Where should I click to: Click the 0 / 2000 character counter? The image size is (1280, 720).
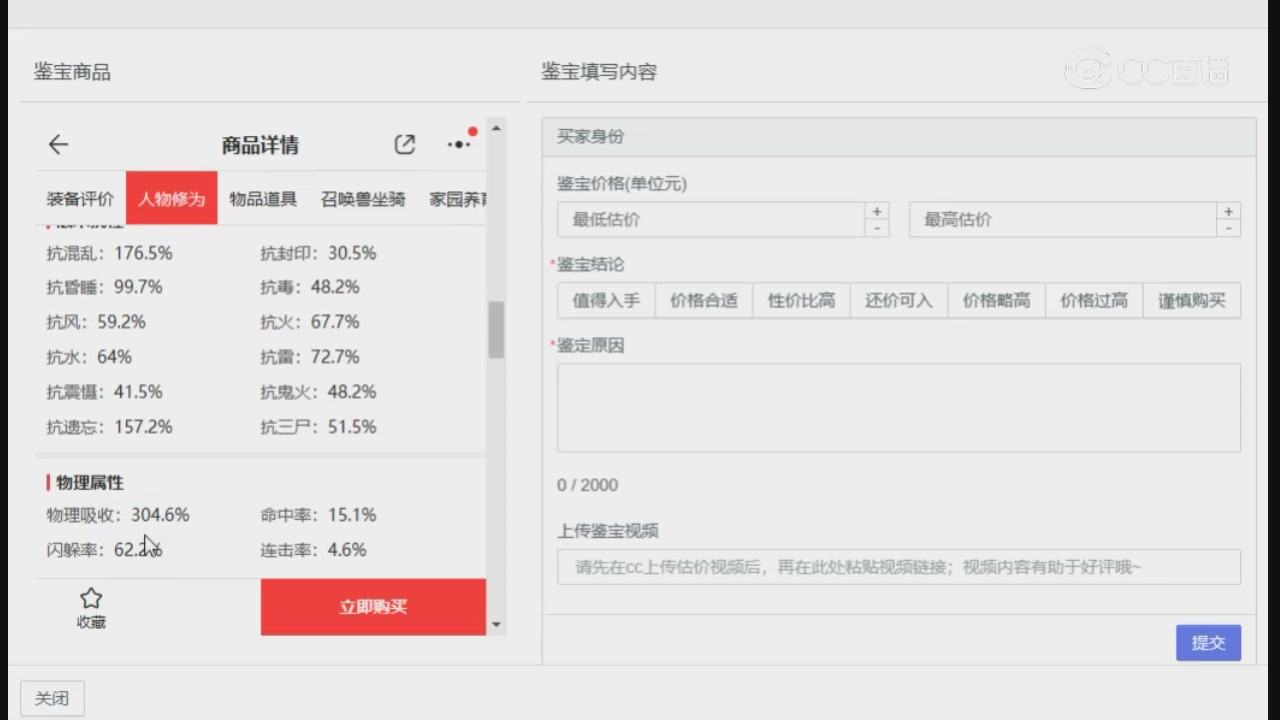[587, 485]
